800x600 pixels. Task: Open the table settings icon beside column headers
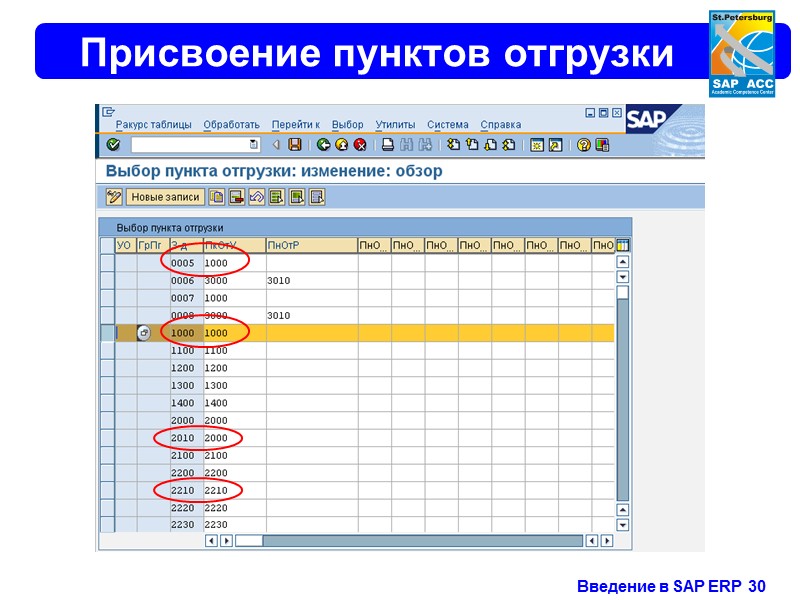click(x=622, y=245)
